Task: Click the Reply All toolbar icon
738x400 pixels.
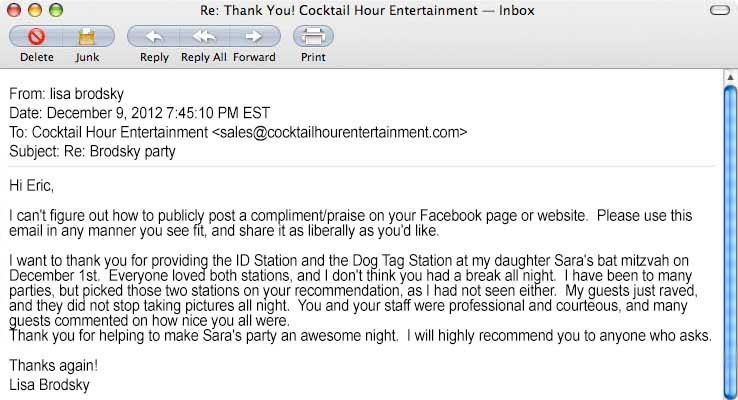Action: pyautogui.click(x=204, y=37)
